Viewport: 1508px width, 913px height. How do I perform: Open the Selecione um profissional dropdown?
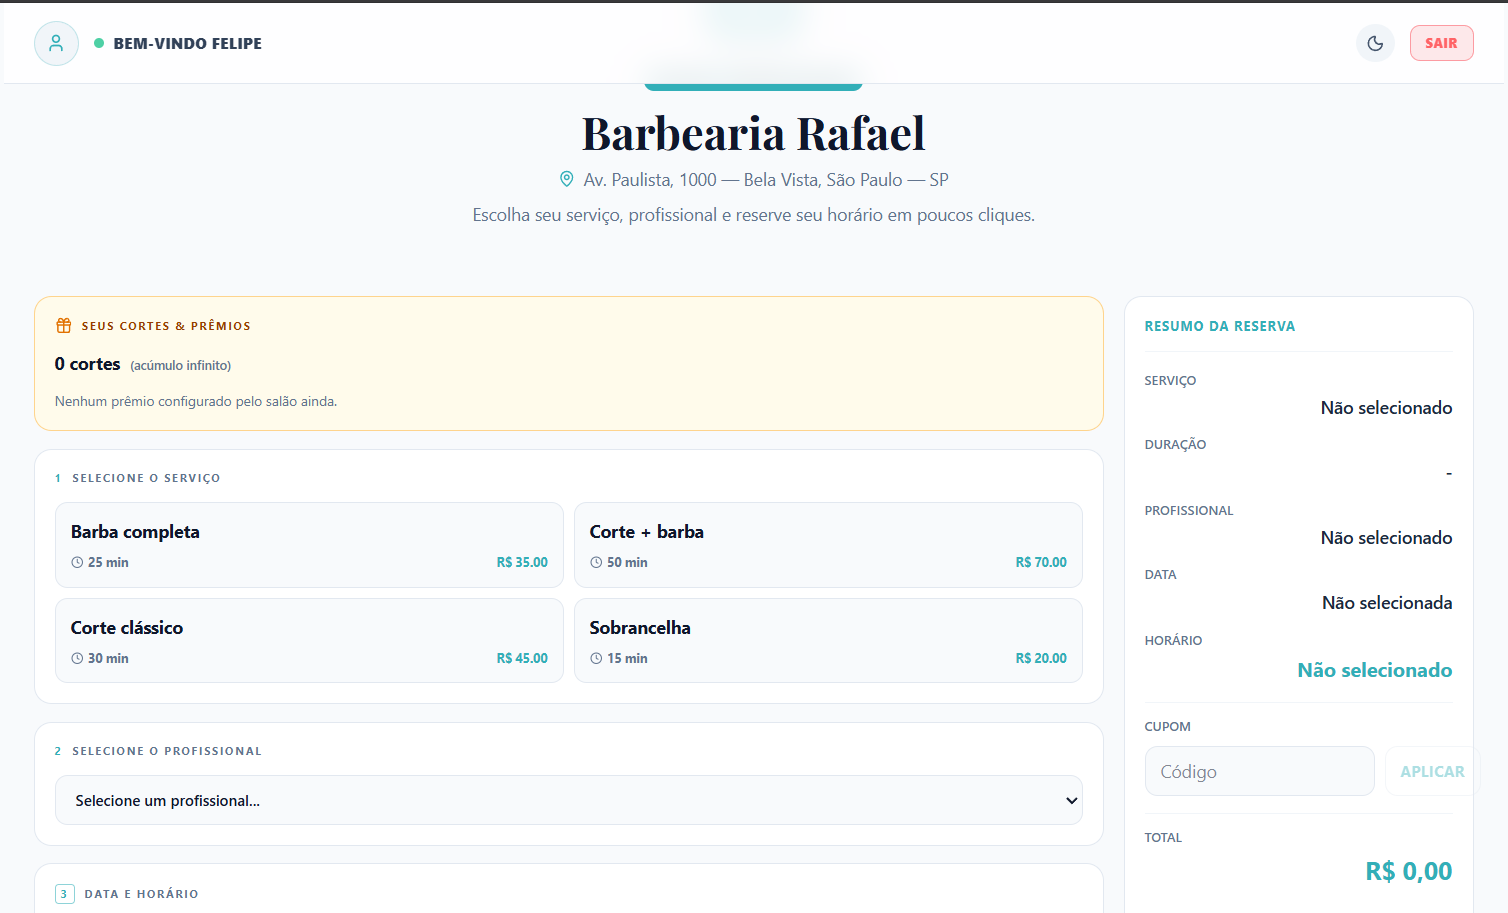click(569, 800)
